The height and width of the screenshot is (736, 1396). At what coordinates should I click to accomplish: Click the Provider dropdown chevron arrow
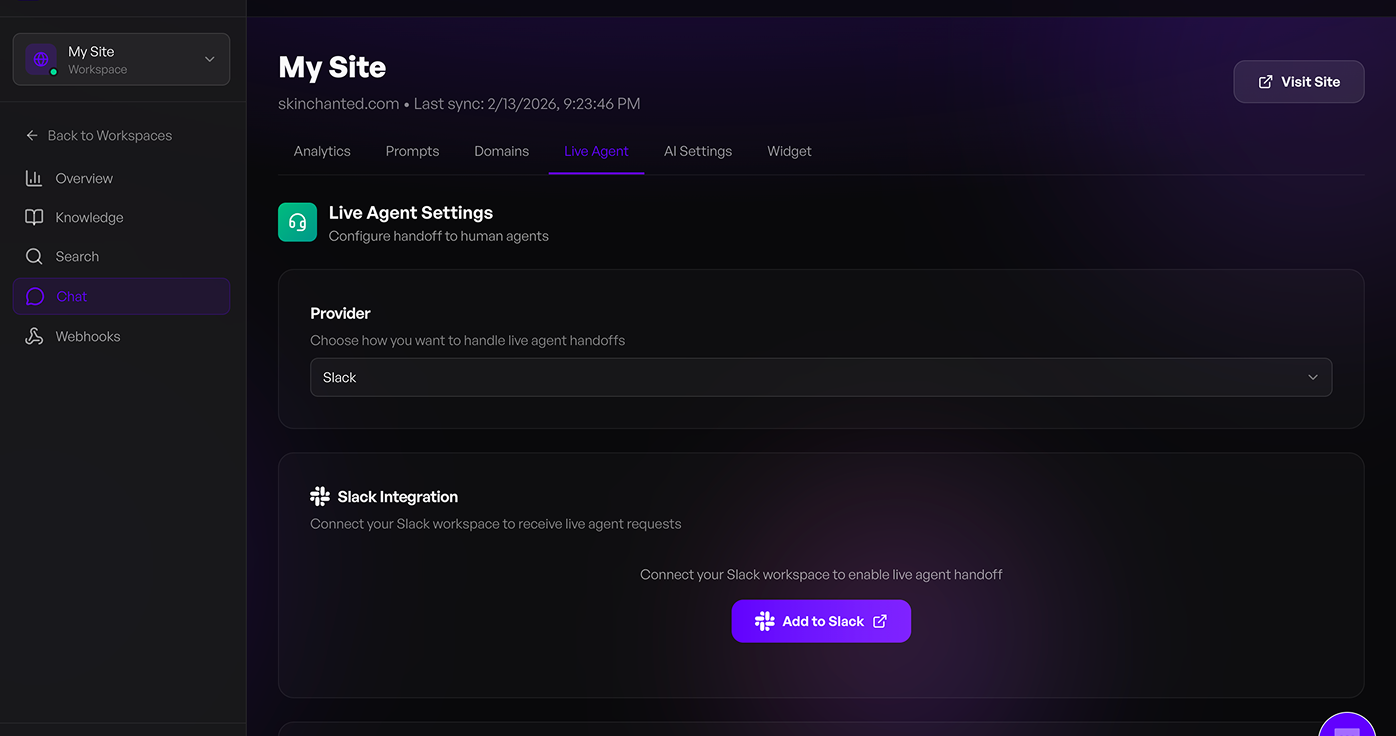1313,378
